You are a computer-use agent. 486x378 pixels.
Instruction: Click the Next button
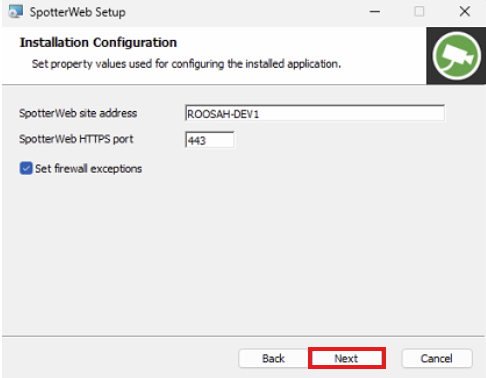(347, 358)
